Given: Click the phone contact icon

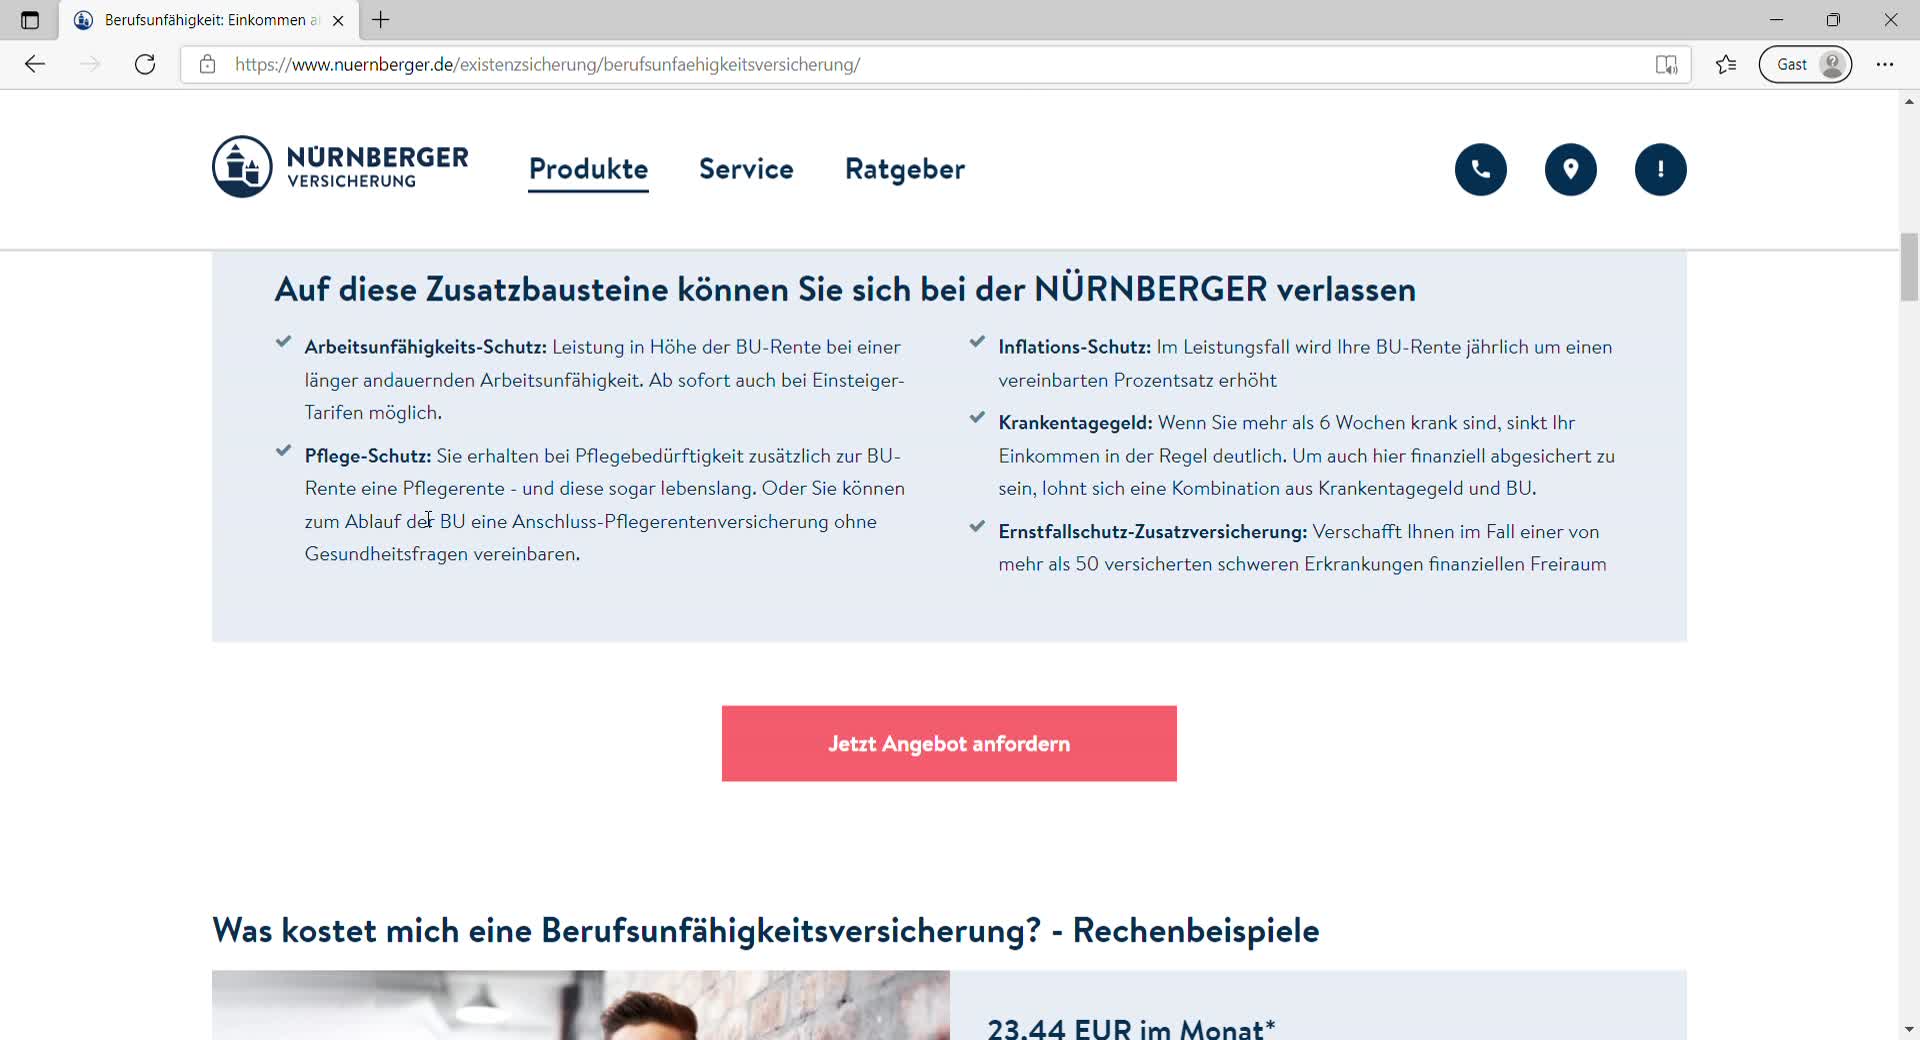Looking at the screenshot, I should [1480, 170].
